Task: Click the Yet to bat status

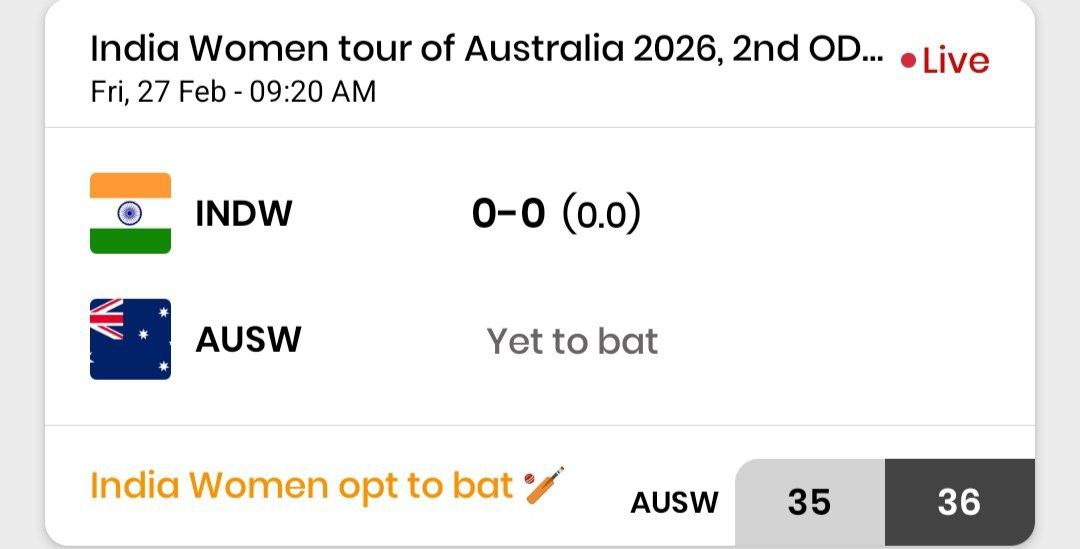Action: pos(572,342)
